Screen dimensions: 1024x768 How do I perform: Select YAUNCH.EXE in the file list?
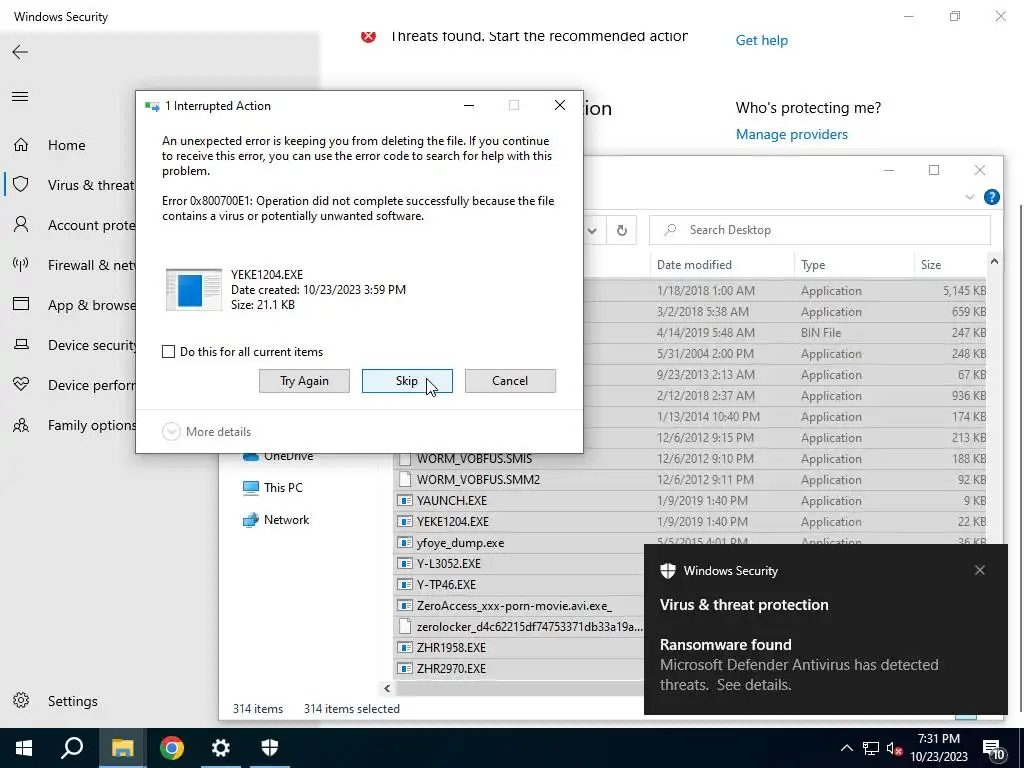click(x=452, y=501)
